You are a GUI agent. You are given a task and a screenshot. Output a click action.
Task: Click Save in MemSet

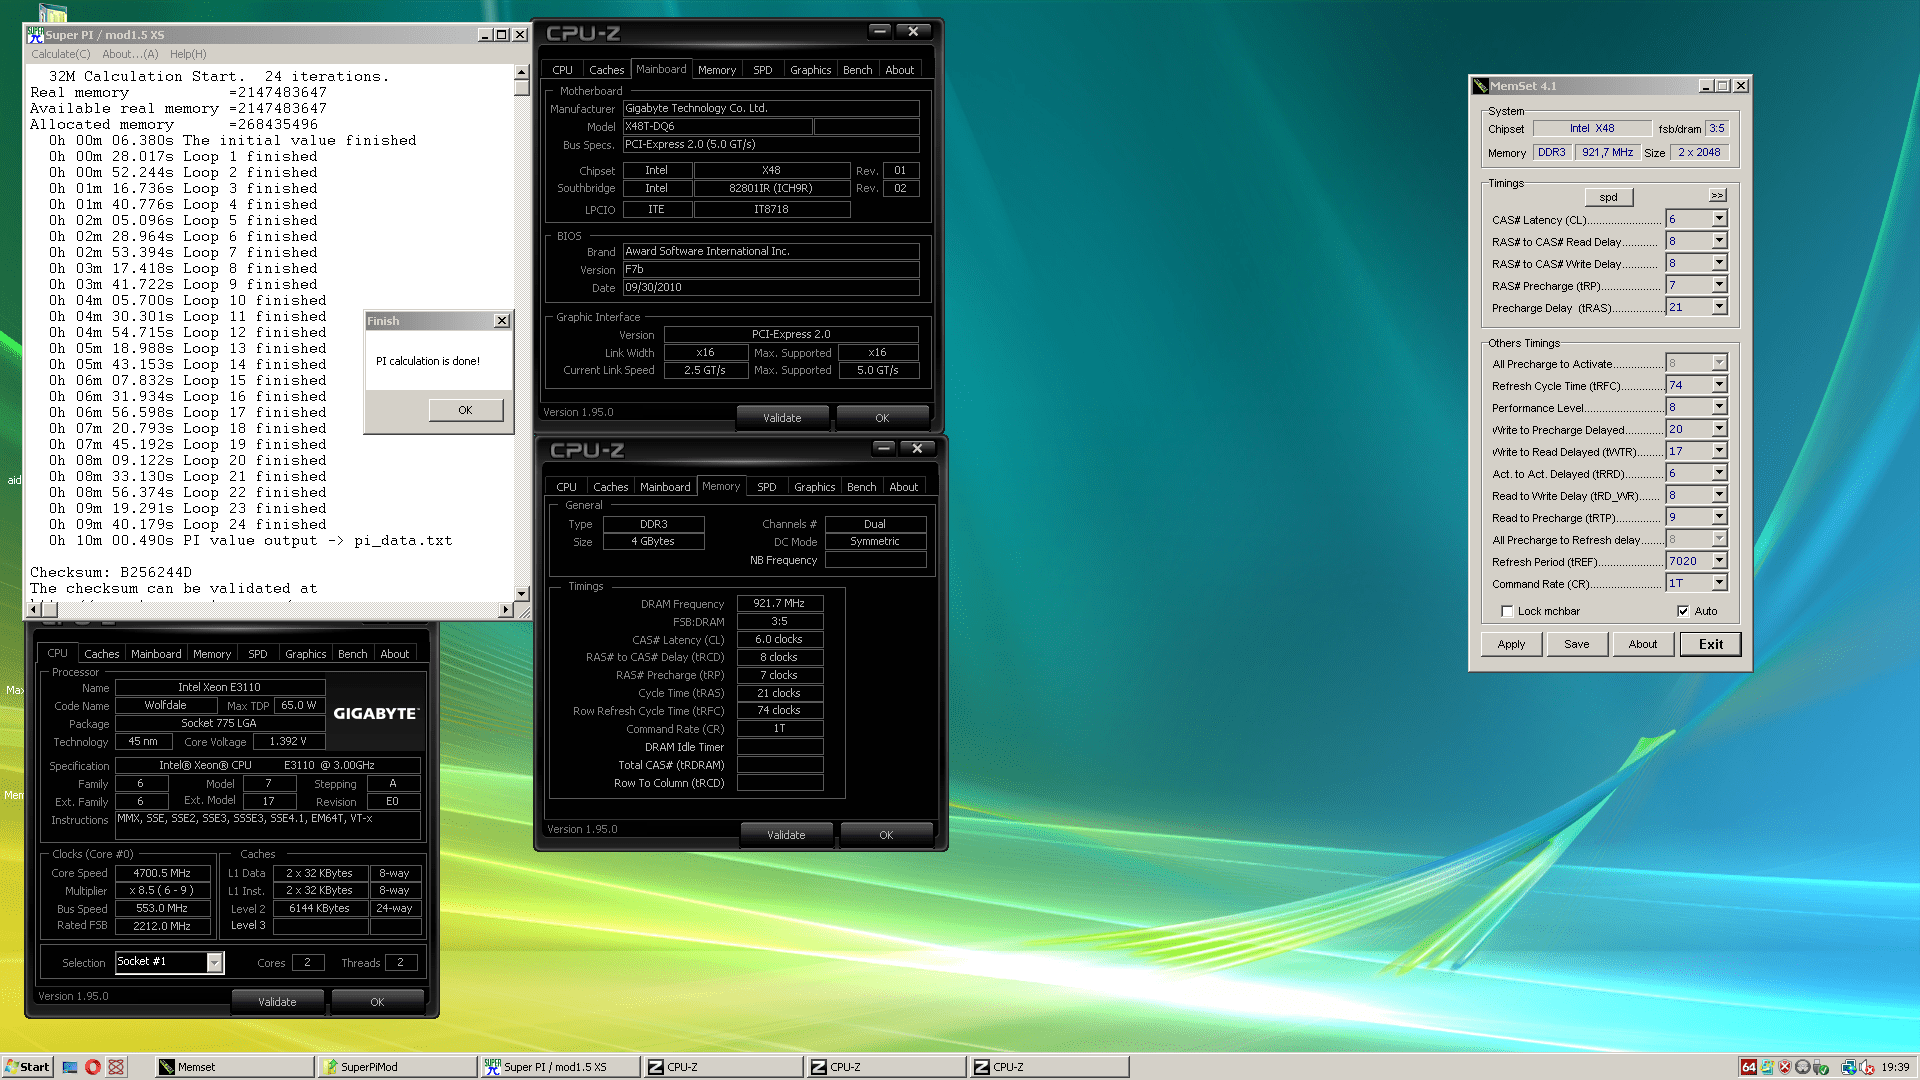[x=1576, y=644]
